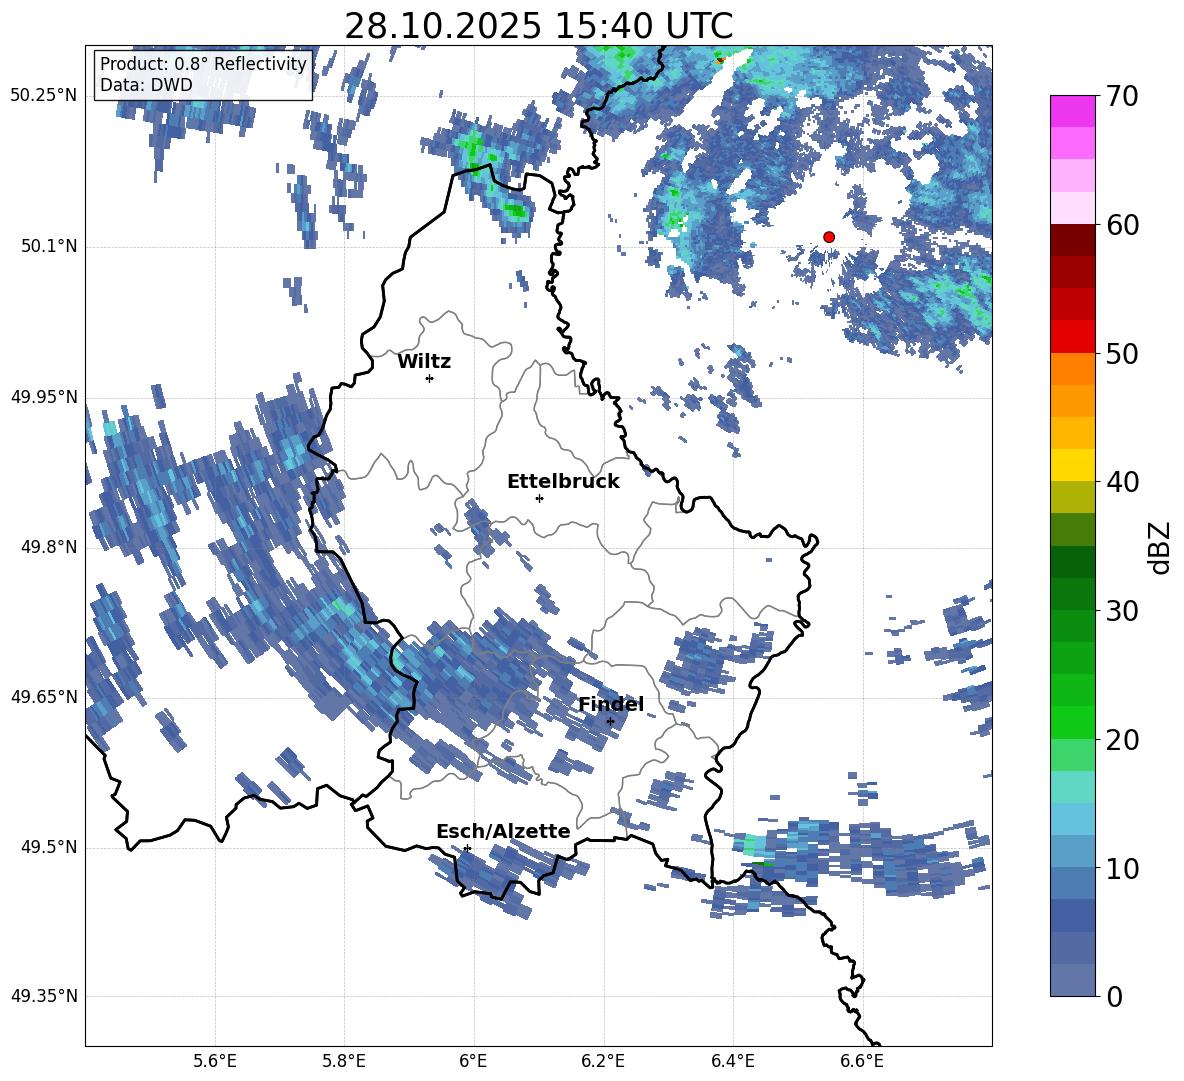Click the 50.1°N latitude tick label
Image resolution: width=1184 pixels, height=1081 pixels.
click(x=48, y=246)
